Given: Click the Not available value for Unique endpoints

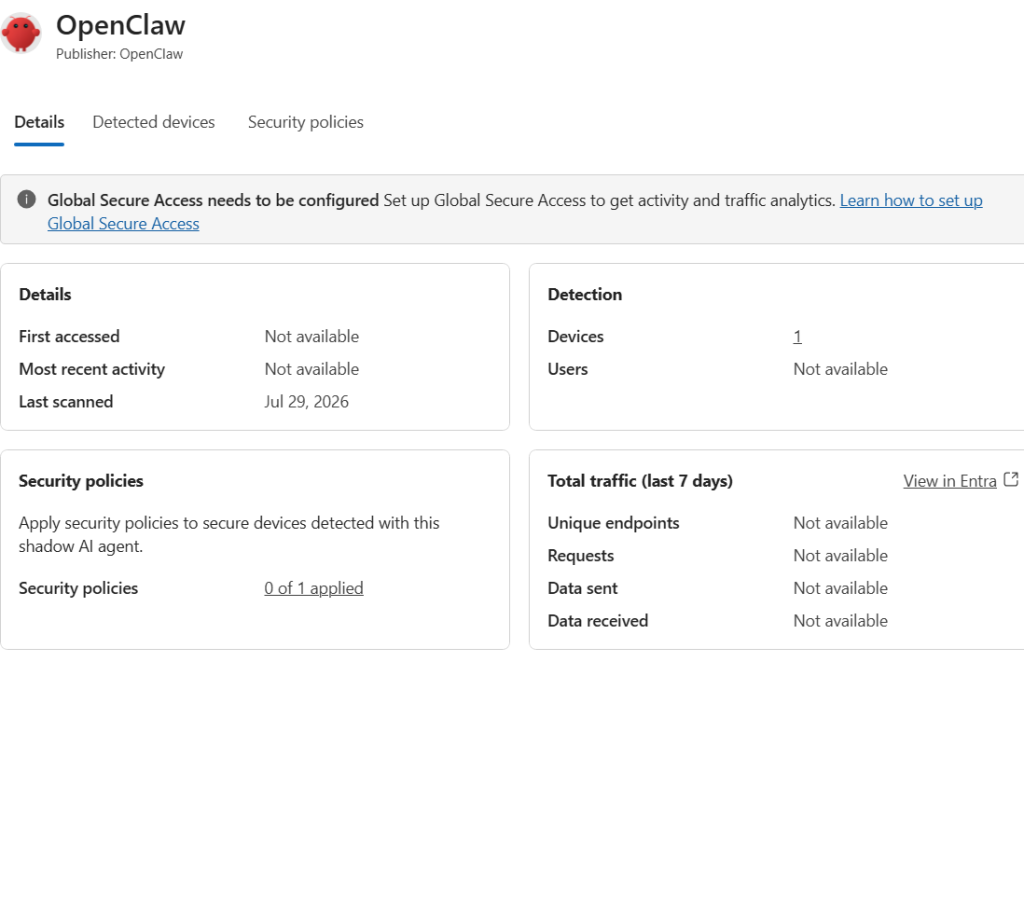Looking at the screenshot, I should [840, 523].
